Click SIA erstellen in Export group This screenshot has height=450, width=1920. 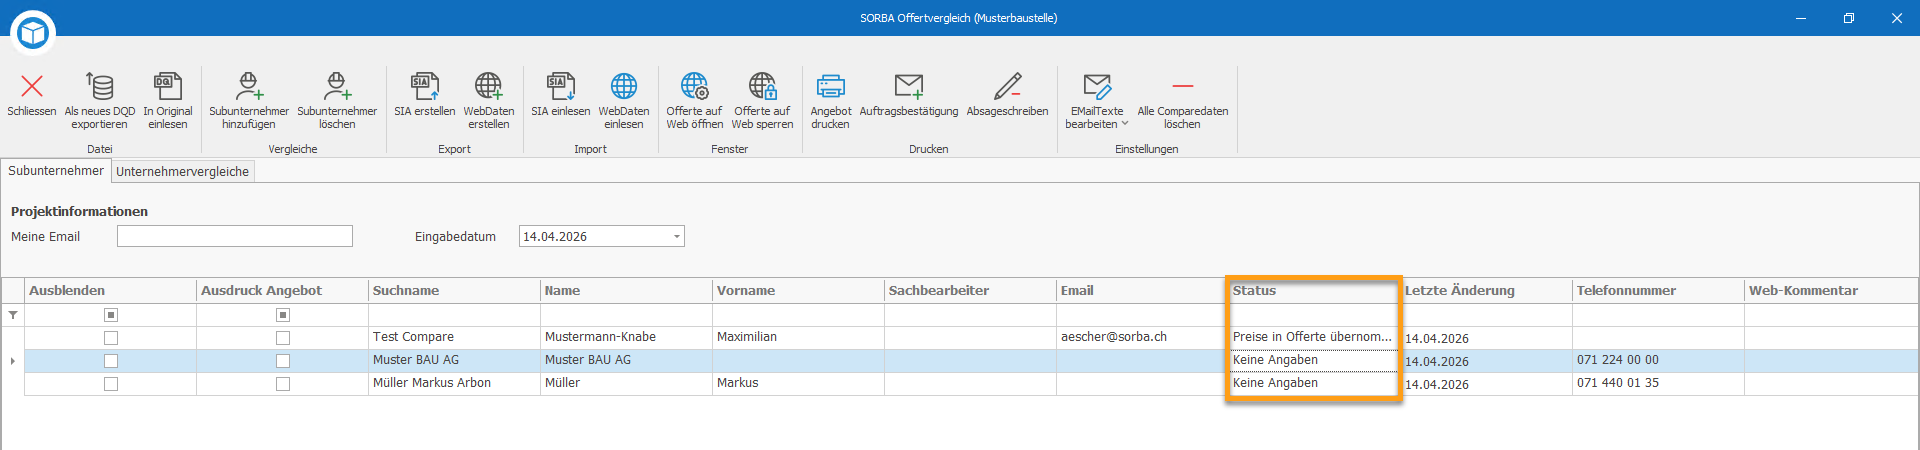tap(424, 96)
